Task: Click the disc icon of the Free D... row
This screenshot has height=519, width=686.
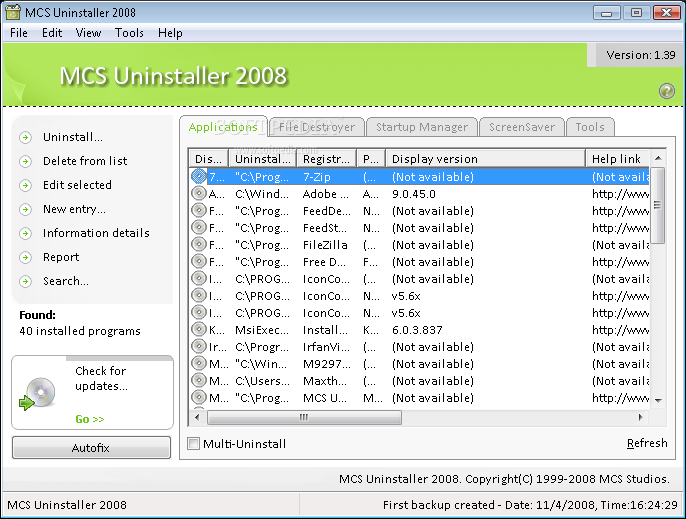Action: coord(199,261)
